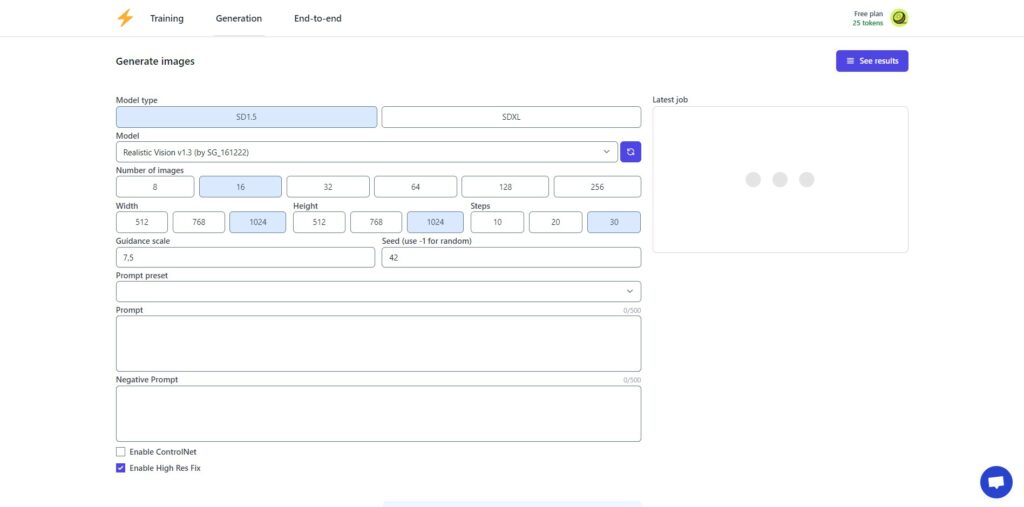
Task: Enable the ControlNet checkbox
Action: pos(121,451)
